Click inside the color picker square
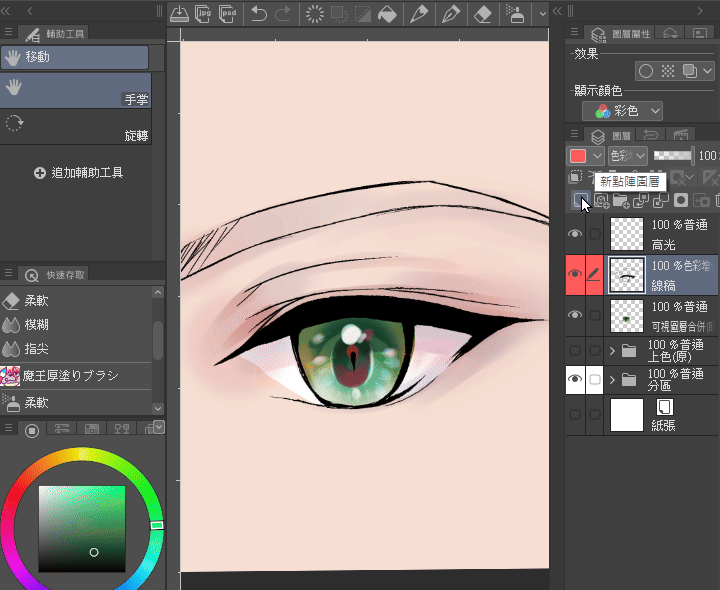Viewport: 720px width, 590px height. pyautogui.click(x=82, y=530)
